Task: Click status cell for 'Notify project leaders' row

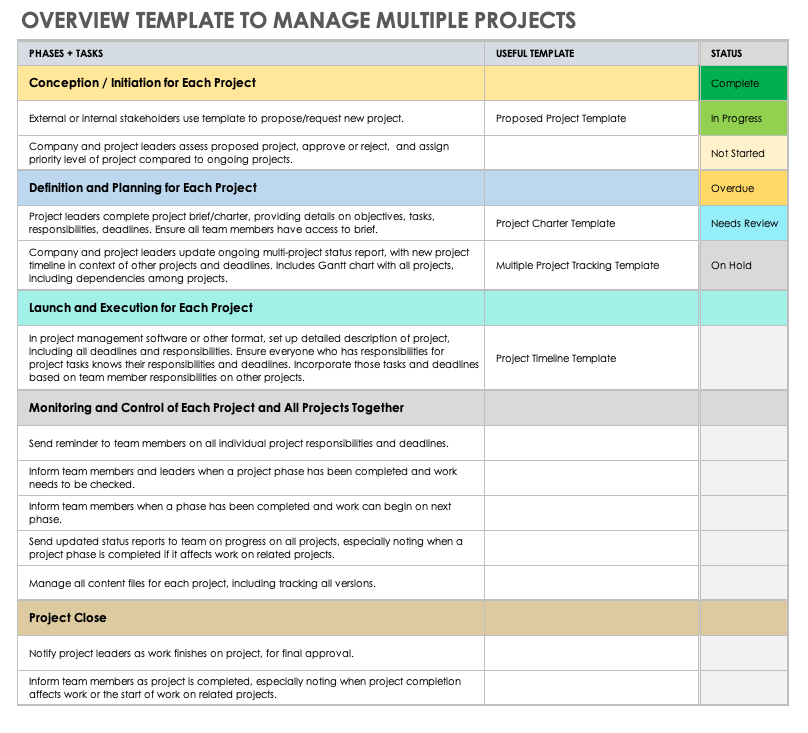Action: (x=744, y=653)
